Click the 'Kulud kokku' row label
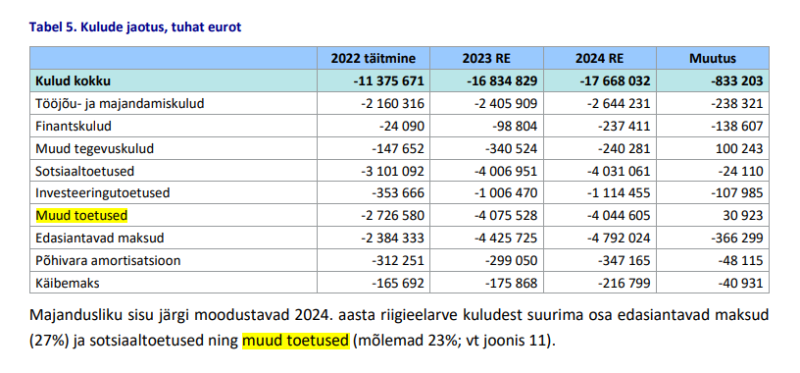This screenshot has height=373, width=800. pos(73,81)
